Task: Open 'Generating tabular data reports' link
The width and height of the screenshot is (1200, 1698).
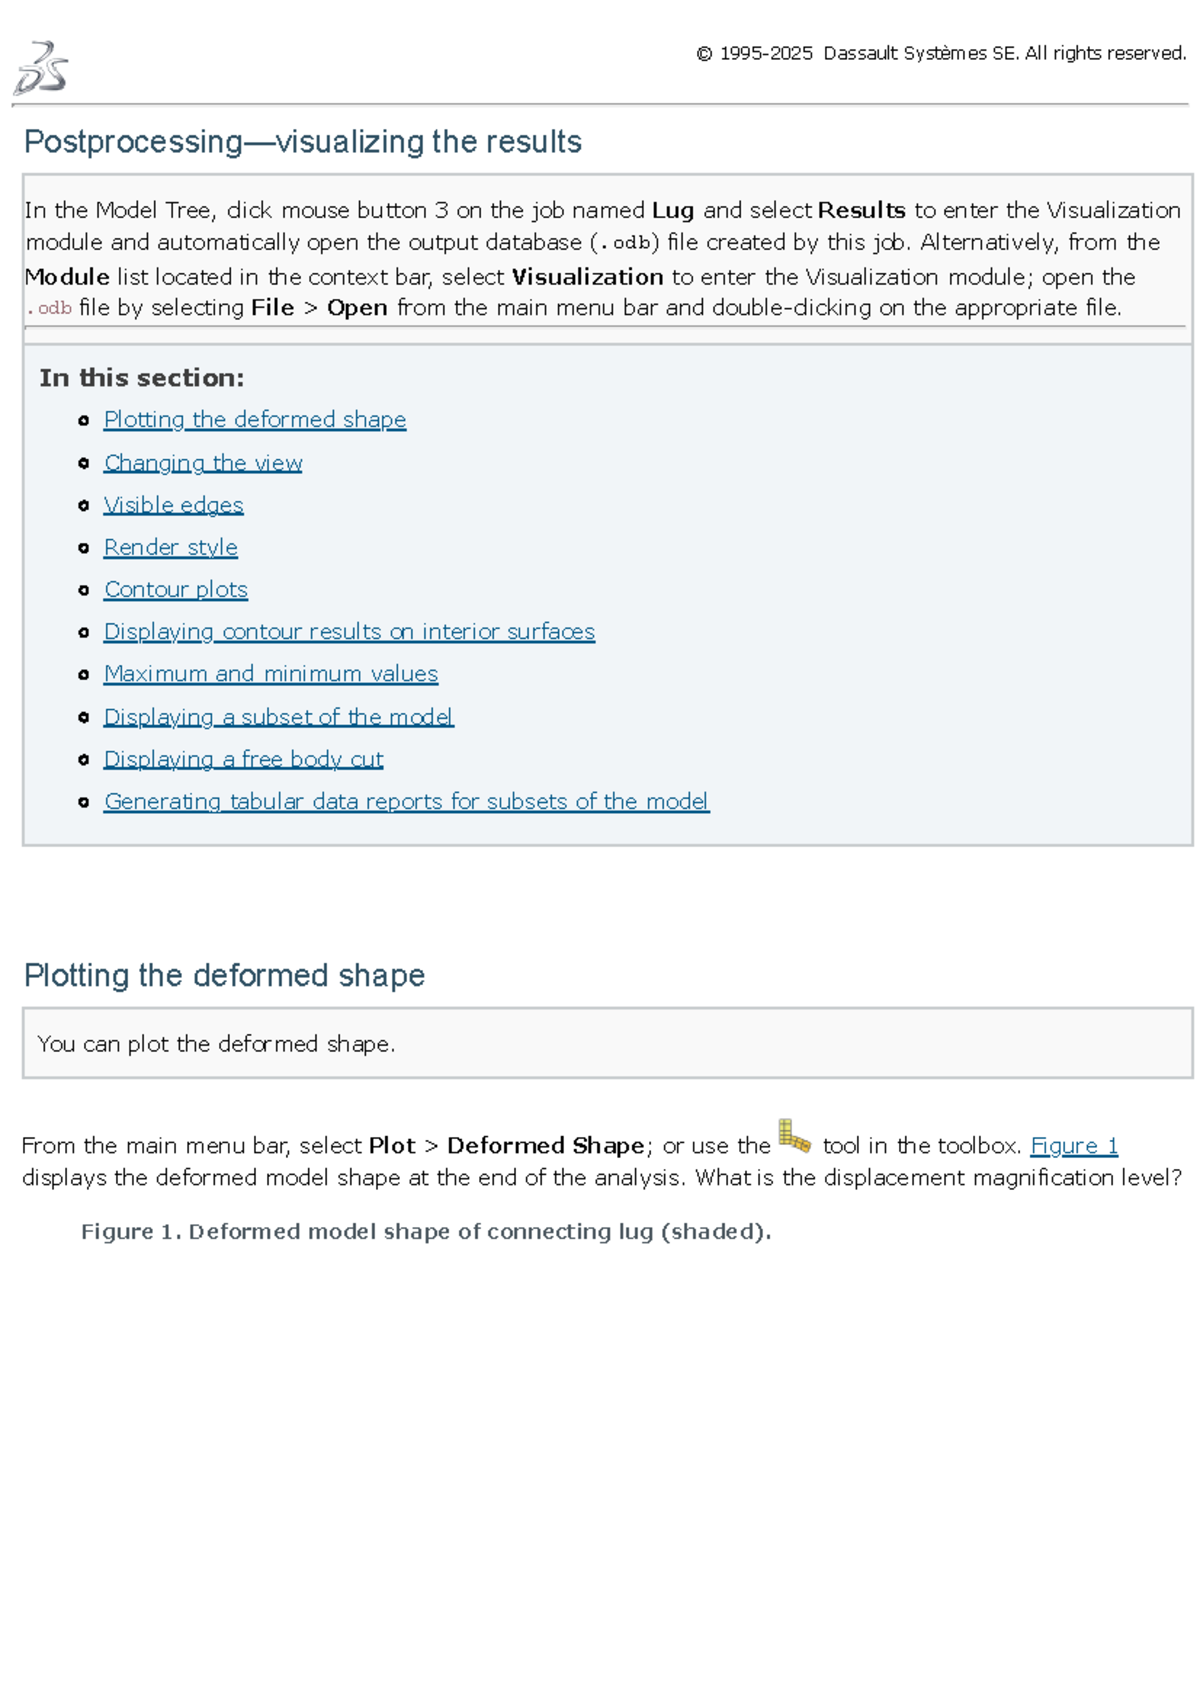Action: (x=406, y=802)
